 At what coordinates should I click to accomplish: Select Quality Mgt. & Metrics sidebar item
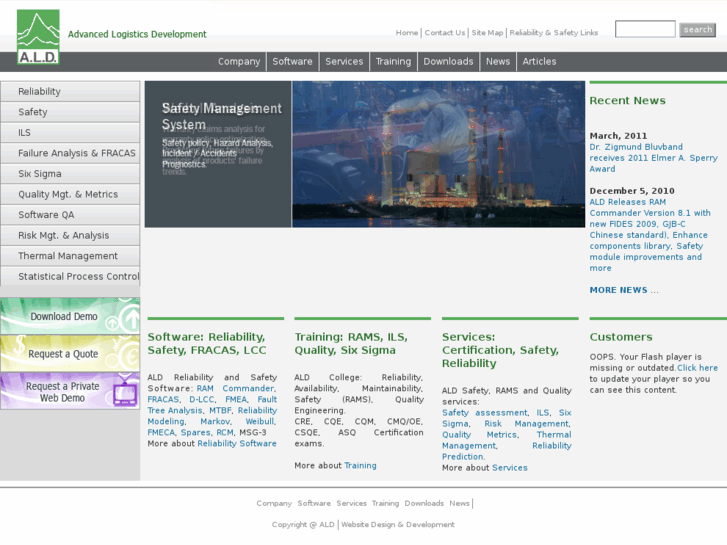click(70, 194)
